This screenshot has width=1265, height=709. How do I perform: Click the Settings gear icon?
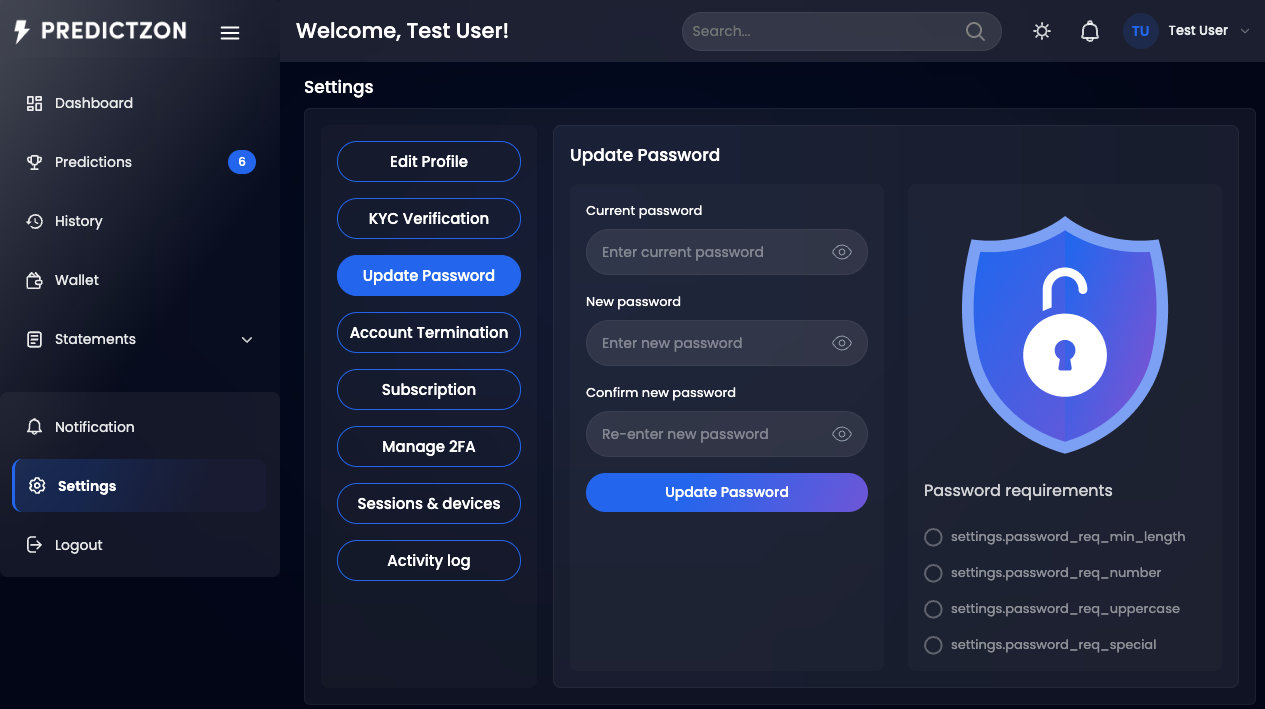(x=38, y=486)
